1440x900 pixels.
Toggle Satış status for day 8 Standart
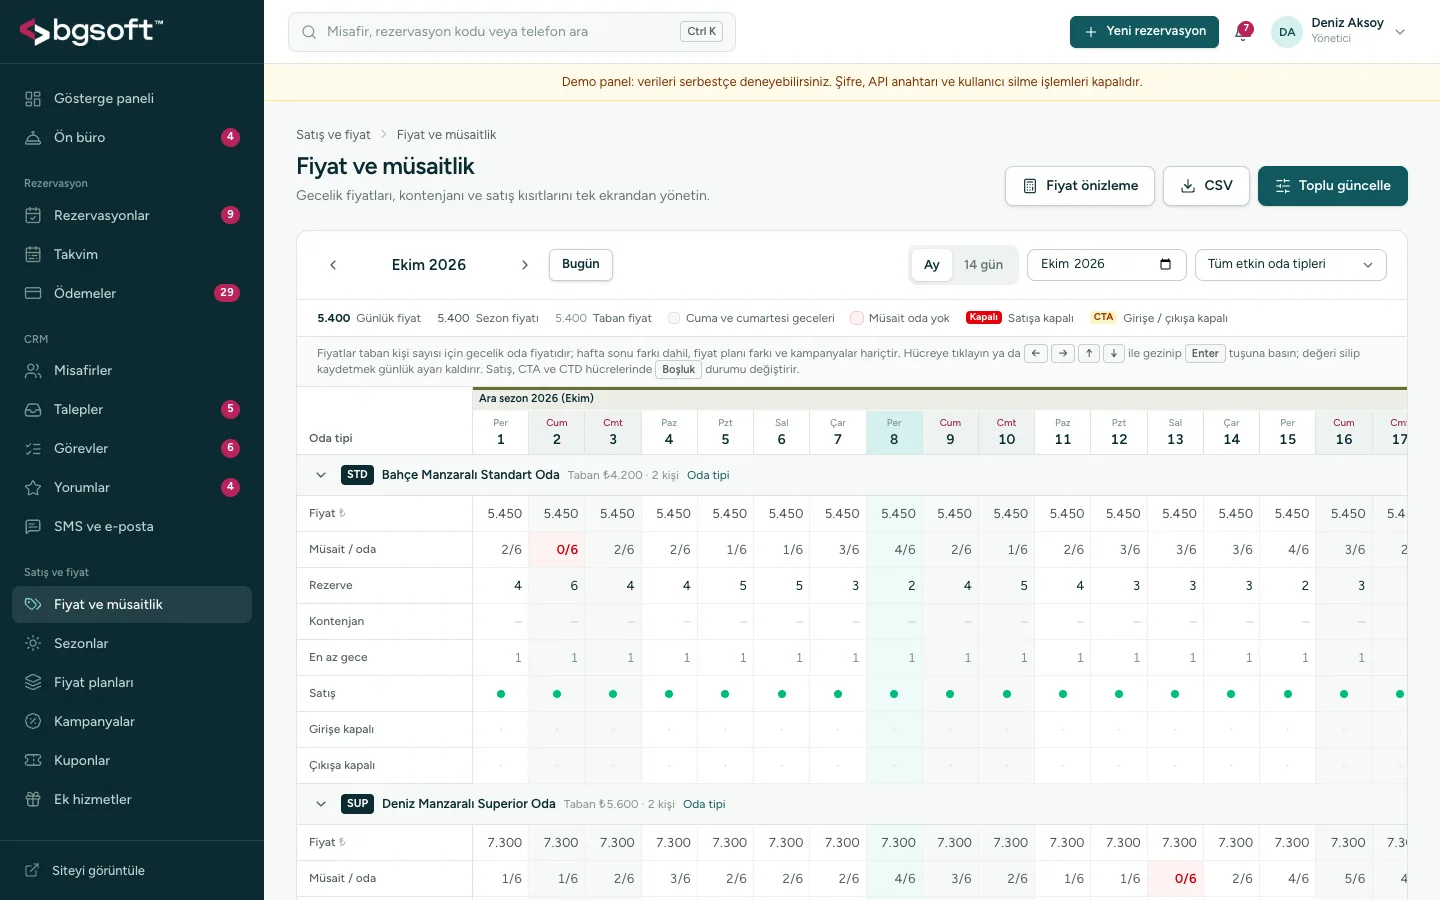894,694
